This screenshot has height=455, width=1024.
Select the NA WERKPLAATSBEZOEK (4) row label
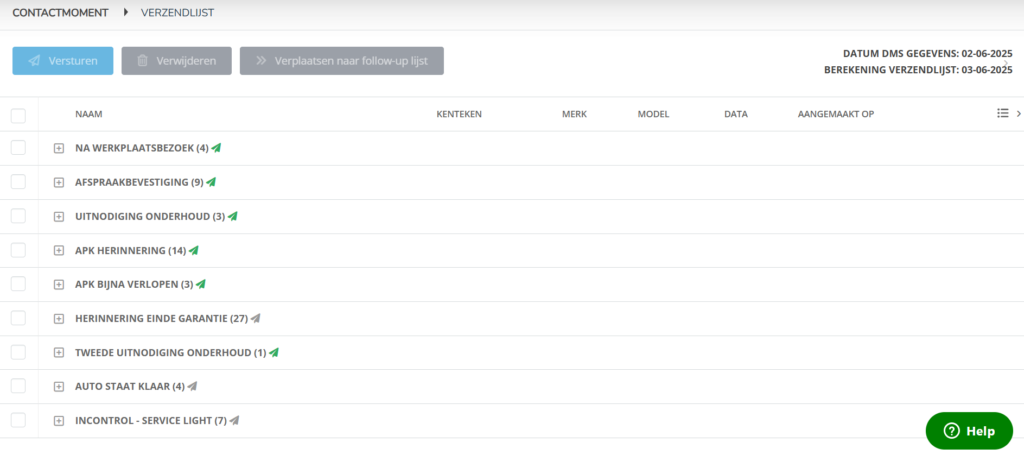click(142, 148)
